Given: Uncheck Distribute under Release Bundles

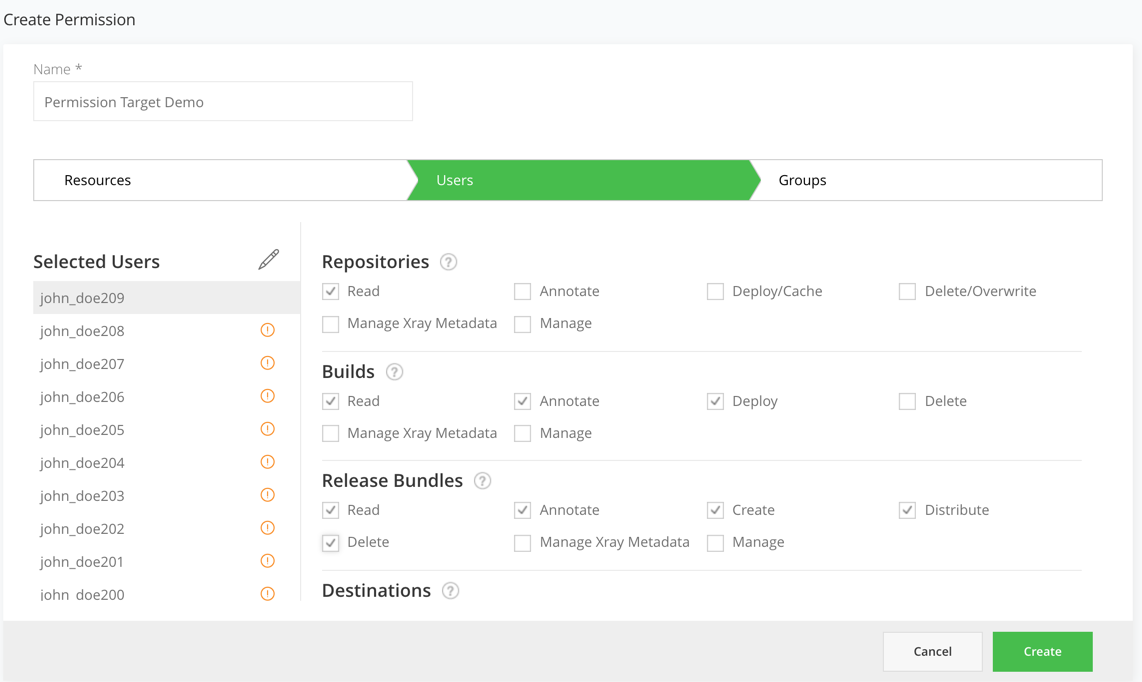Looking at the screenshot, I should pyautogui.click(x=907, y=510).
